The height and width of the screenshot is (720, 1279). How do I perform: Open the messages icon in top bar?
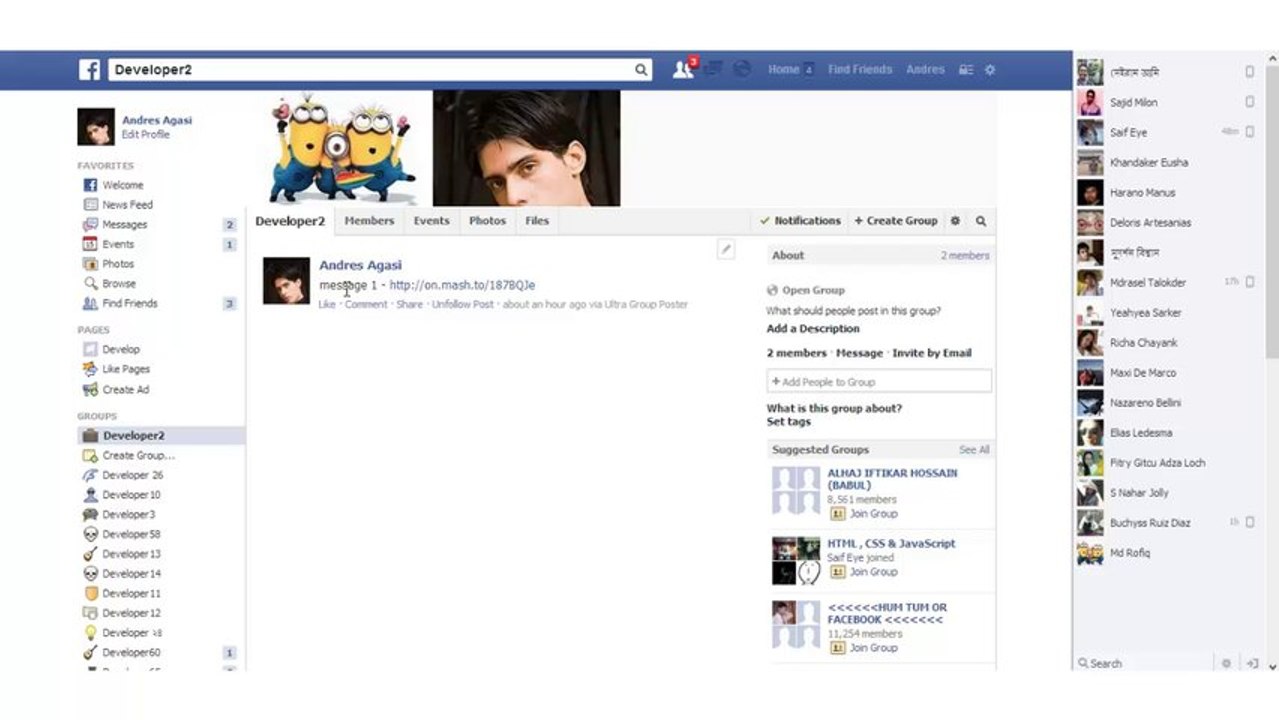[x=713, y=69]
